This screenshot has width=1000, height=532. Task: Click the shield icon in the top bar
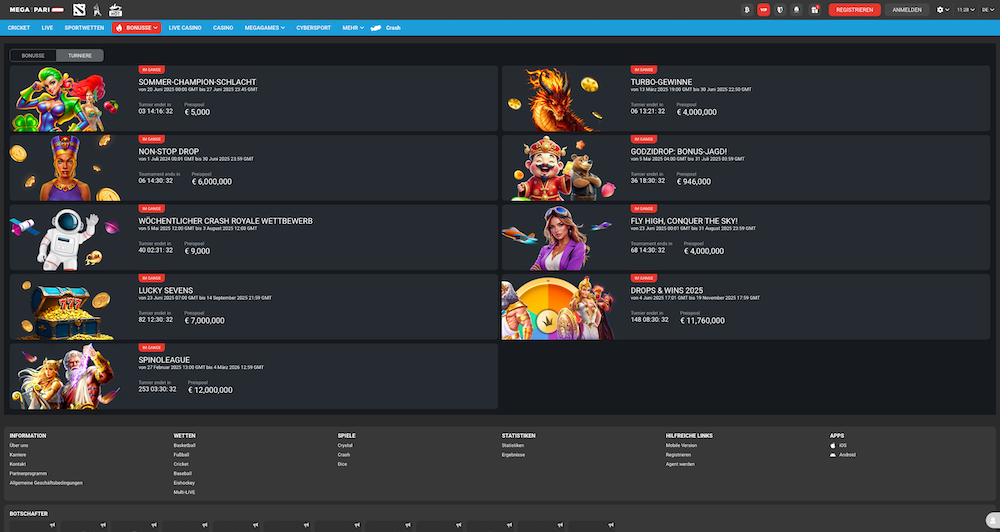point(780,10)
